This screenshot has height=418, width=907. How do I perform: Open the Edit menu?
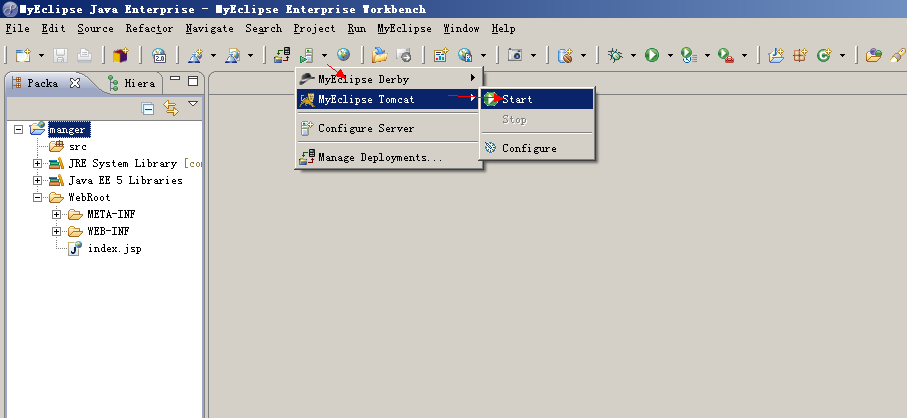53,28
